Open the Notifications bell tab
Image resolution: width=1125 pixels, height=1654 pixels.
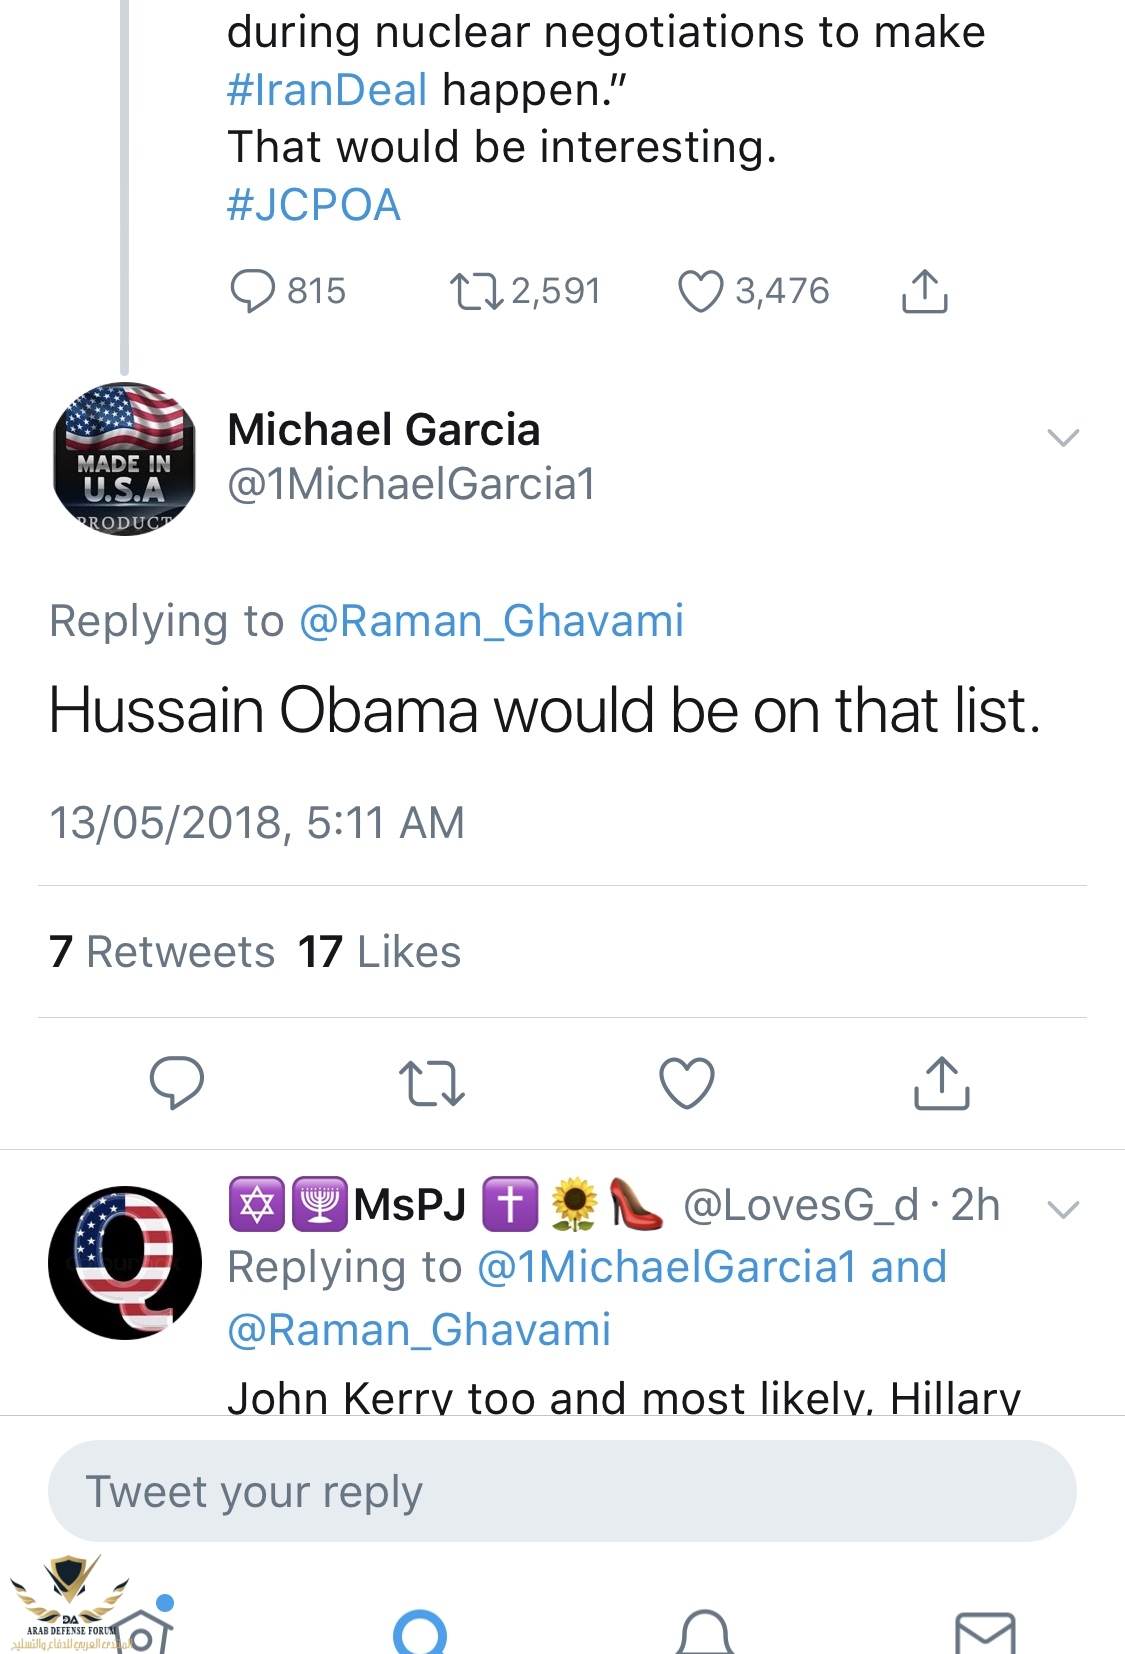click(705, 1632)
